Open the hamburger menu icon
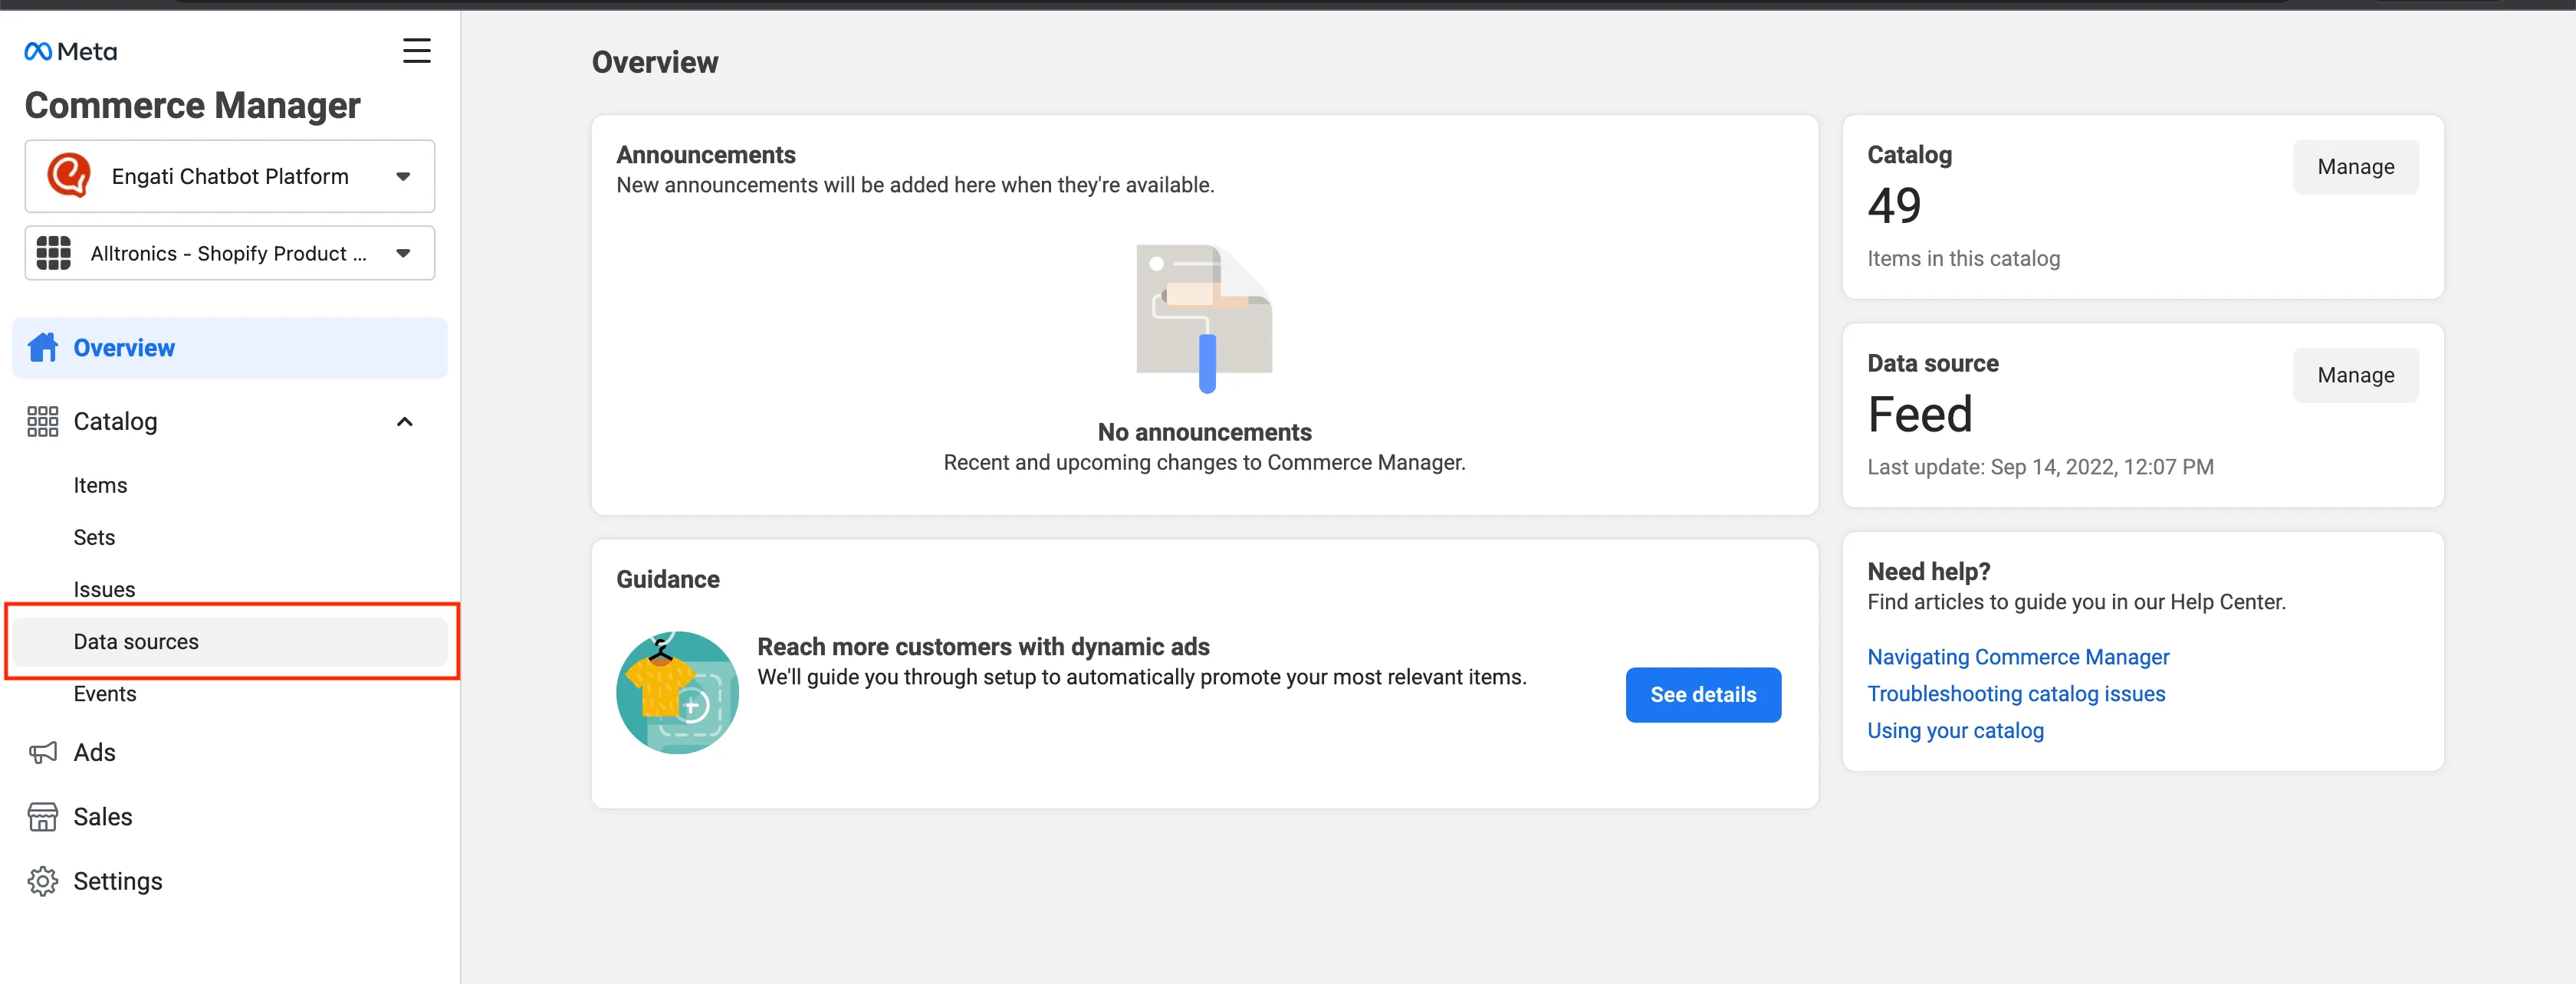 coord(416,51)
